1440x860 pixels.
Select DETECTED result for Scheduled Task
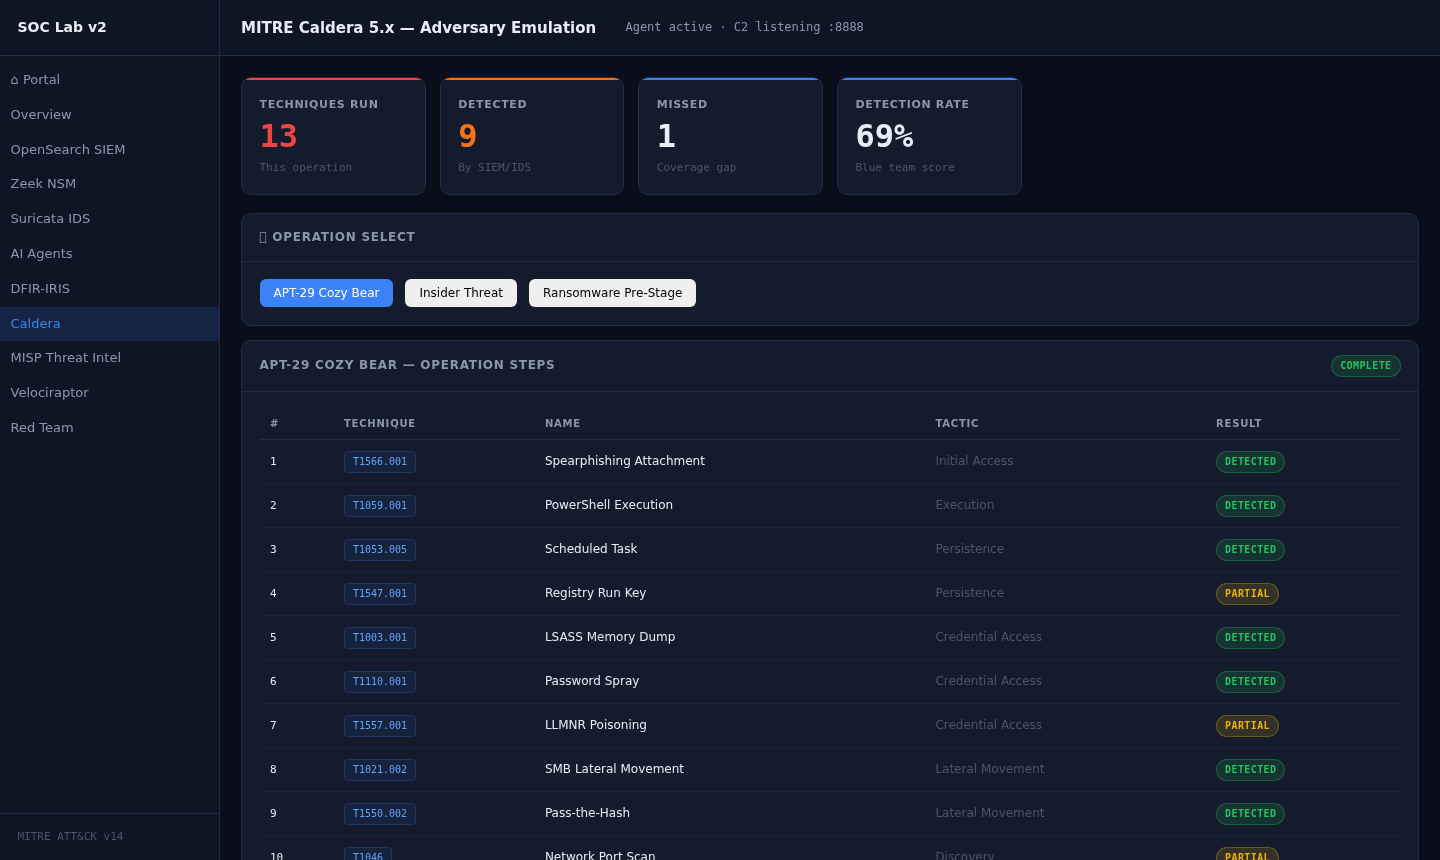(1250, 550)
